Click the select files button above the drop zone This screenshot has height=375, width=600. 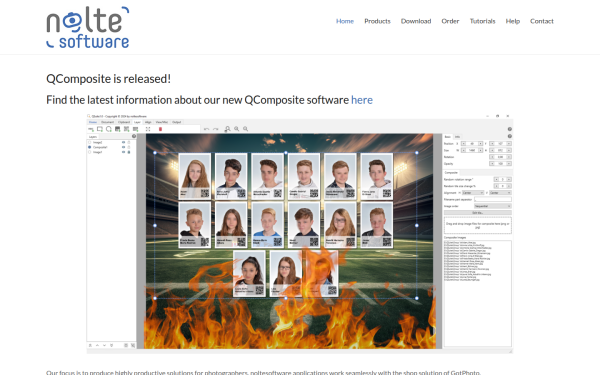pyautogui.click(x=478, y=212)
